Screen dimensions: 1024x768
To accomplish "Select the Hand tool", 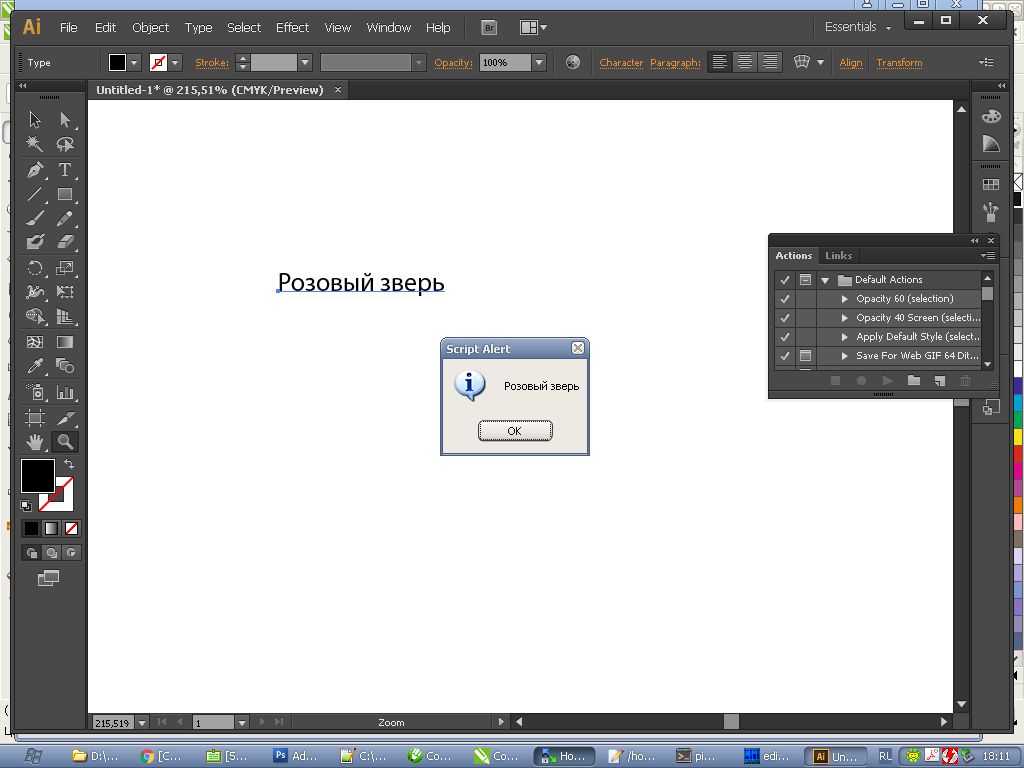I will pyautogui.click(x=35, y=442).
